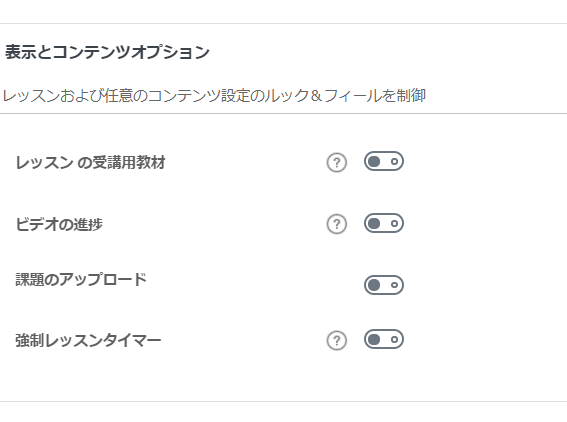Switch on 強制レッスンタイマー
Screen dimensions: 567x422
point(384,339)
